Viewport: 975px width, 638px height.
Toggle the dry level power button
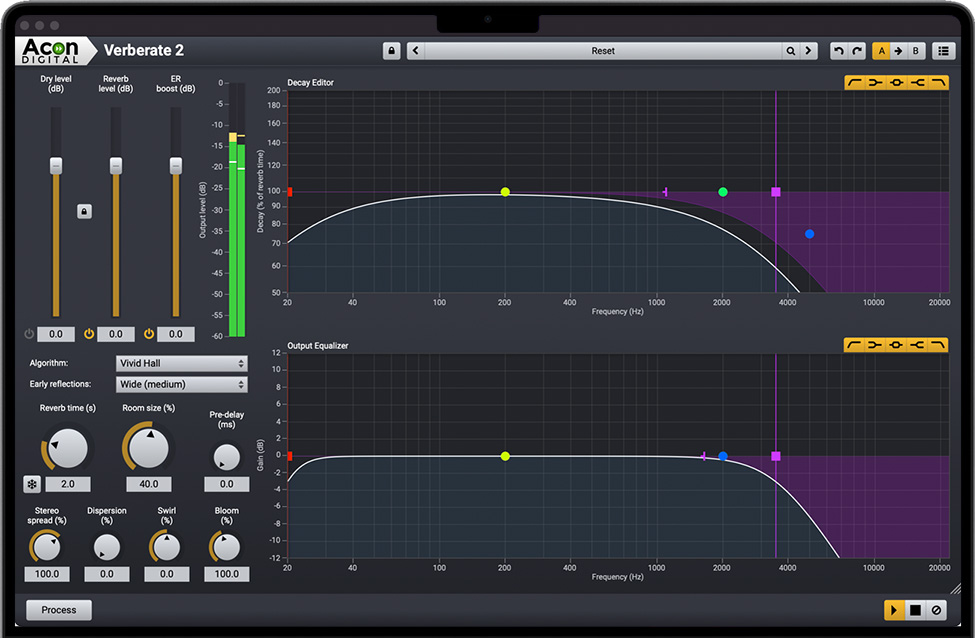pyautogui.click(x=29, y=334)
